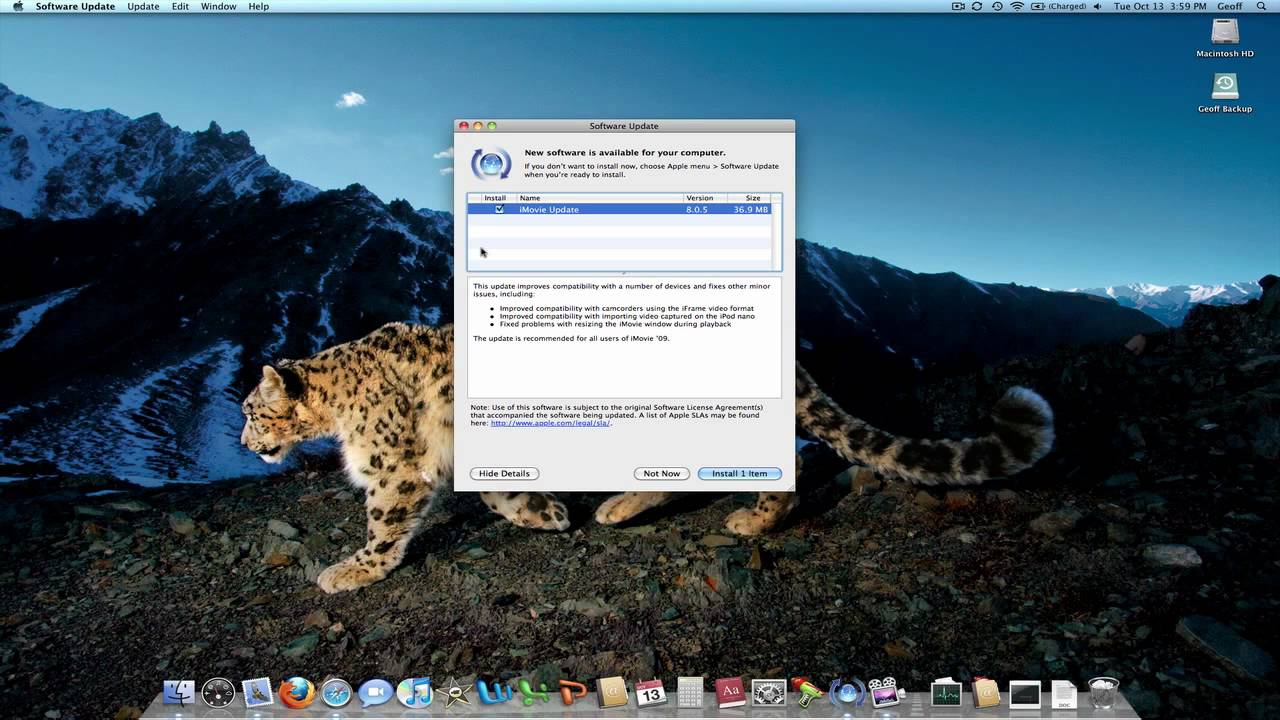Open the apple.com/legal/sla link
The image size is (1280, 720).
[550, 423]
